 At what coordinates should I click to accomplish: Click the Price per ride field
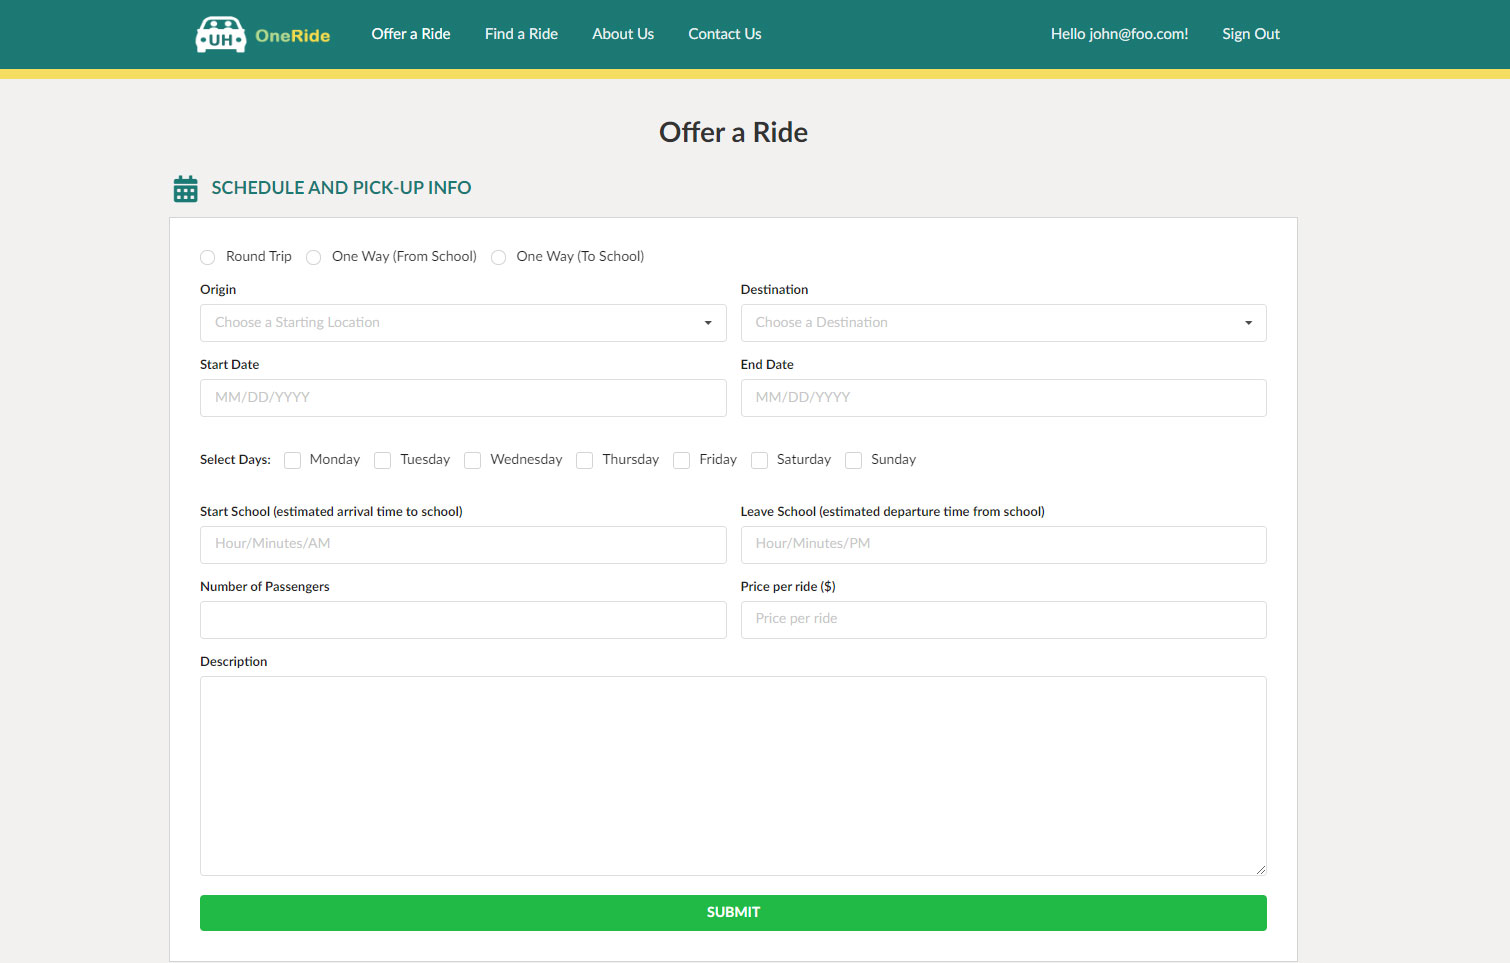1002,619
